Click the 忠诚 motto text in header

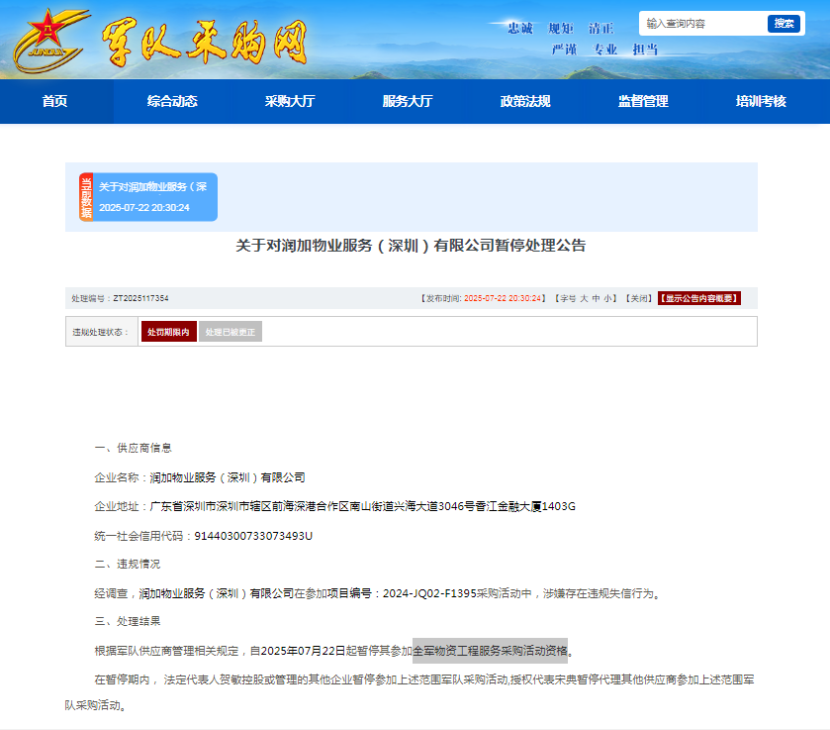(520, 28)
